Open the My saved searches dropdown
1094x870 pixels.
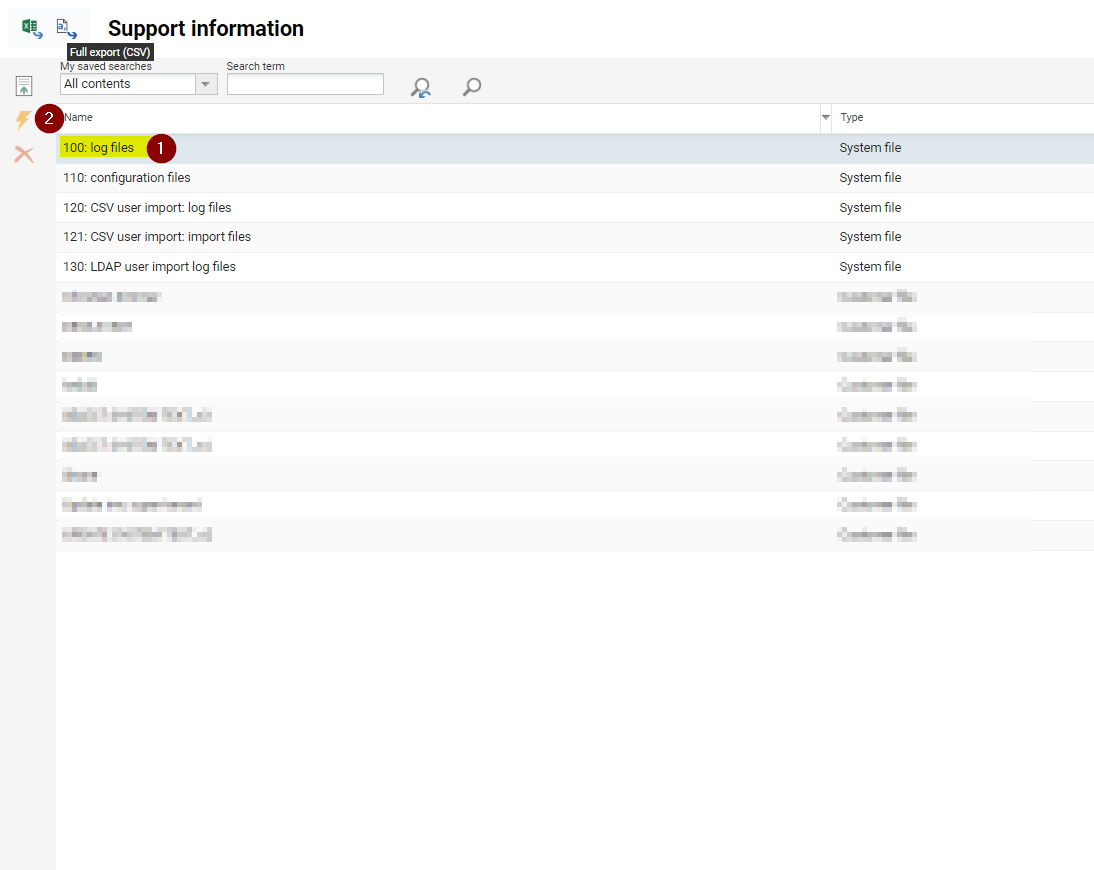point(206,84)
